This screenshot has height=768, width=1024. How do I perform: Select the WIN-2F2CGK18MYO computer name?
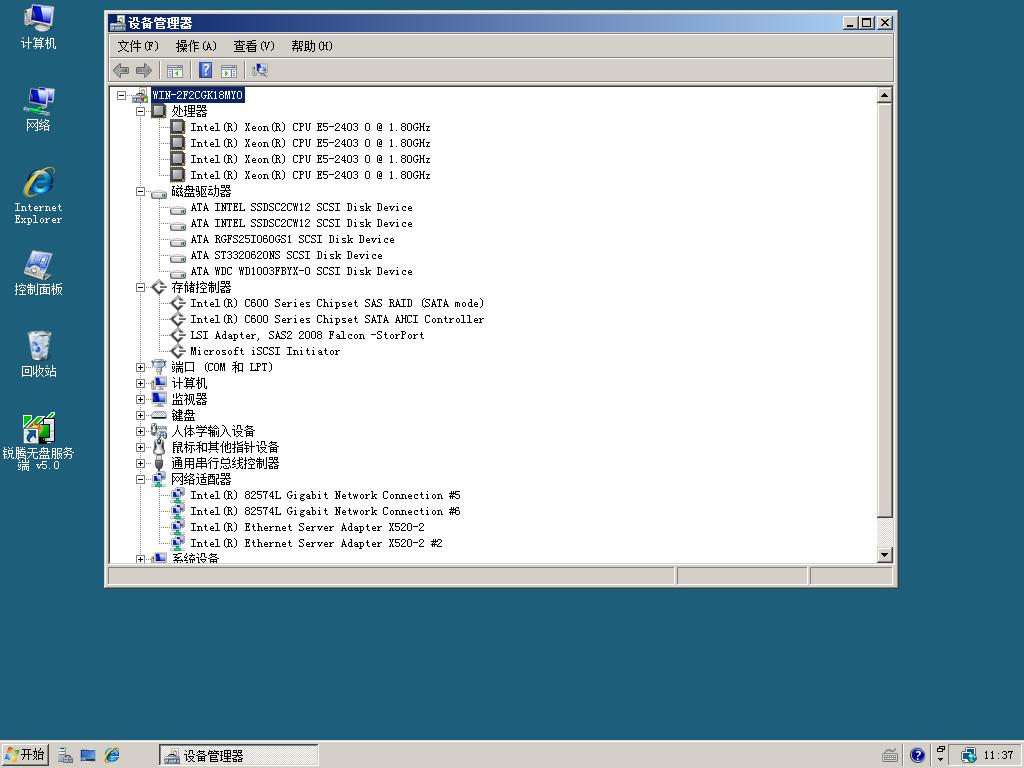click(x=197, y=95)
